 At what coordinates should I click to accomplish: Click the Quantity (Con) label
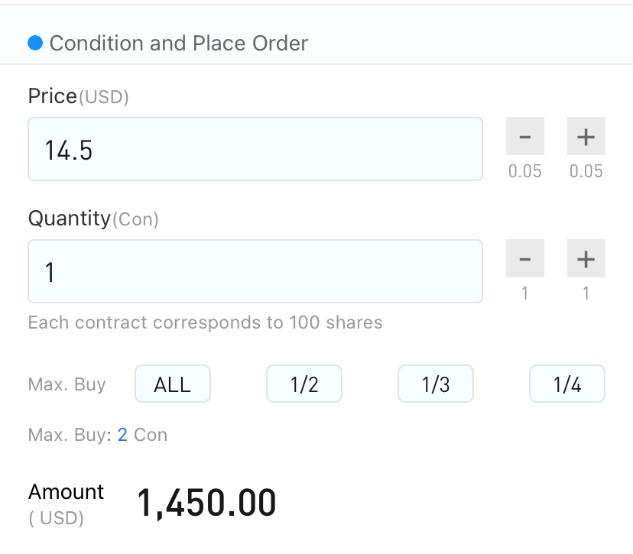coord(93,218)
